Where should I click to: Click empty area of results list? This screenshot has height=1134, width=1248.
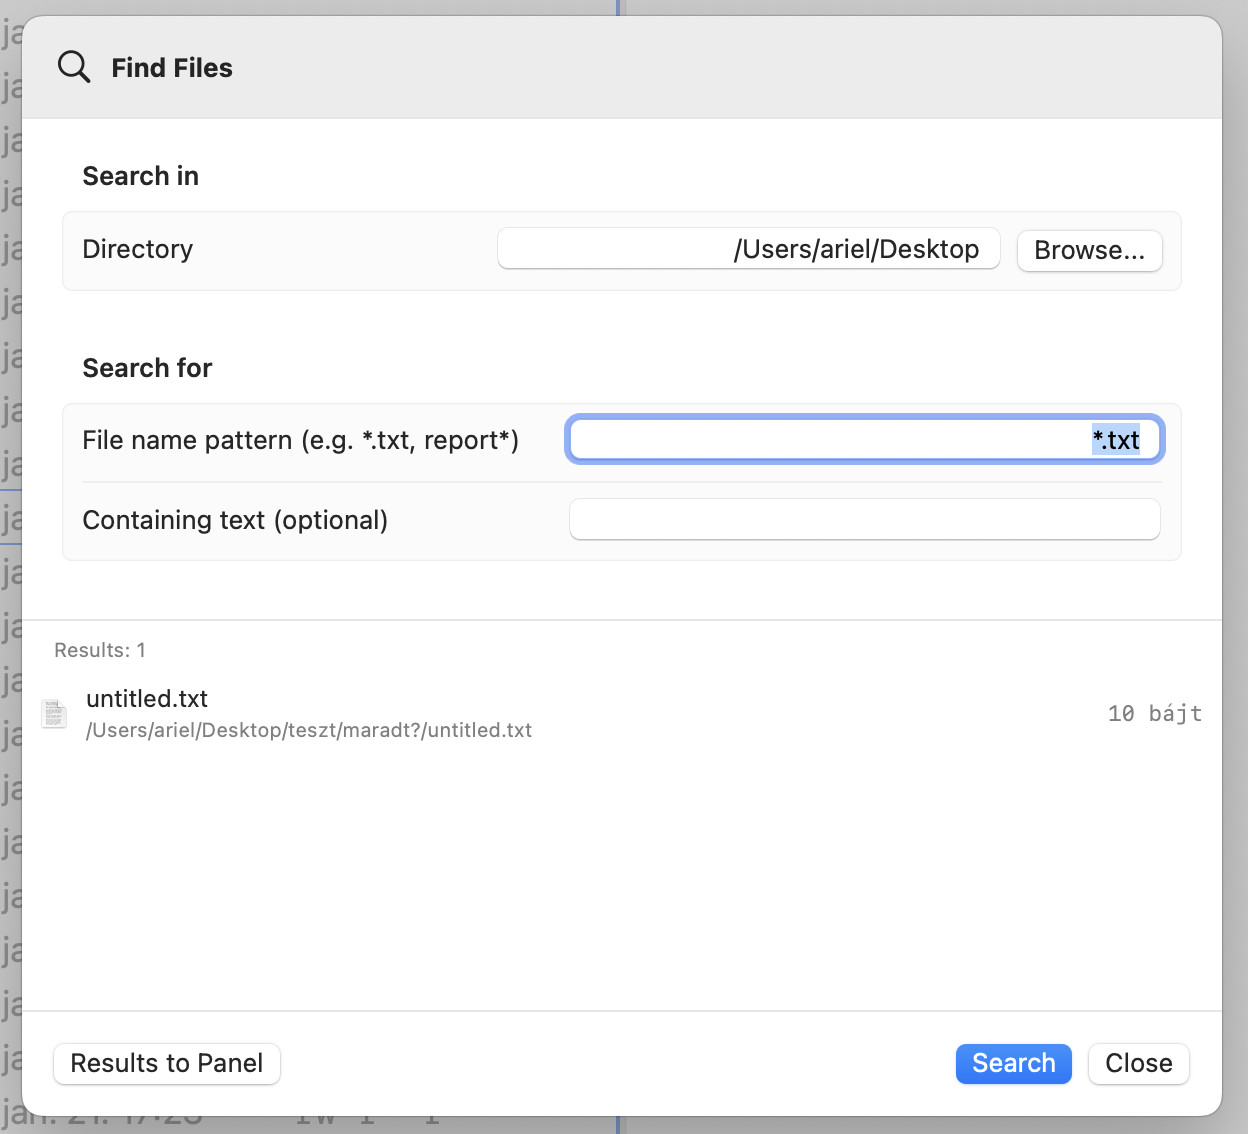pos(620,880)
